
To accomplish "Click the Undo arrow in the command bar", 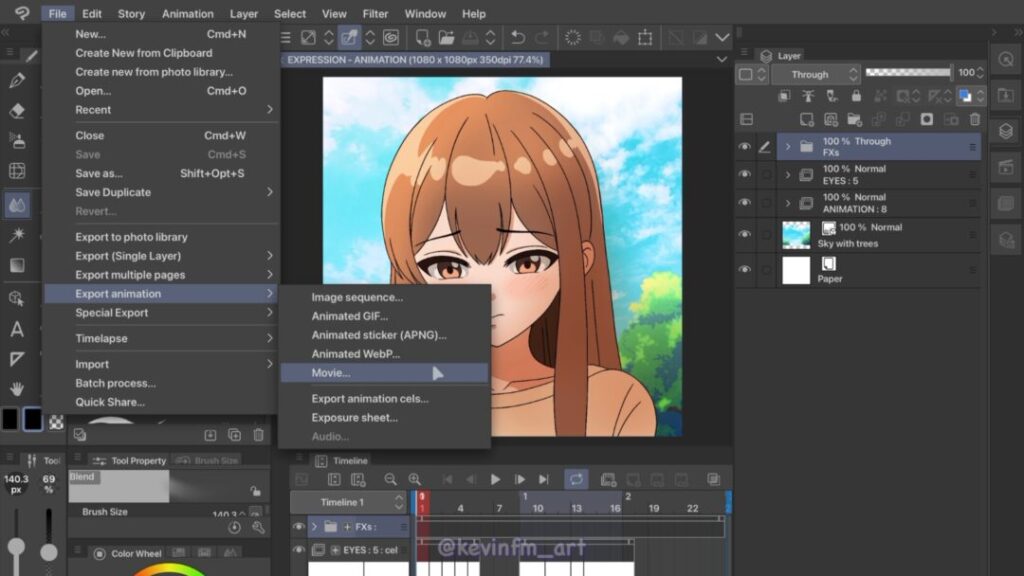I will [x=517, y=38].
